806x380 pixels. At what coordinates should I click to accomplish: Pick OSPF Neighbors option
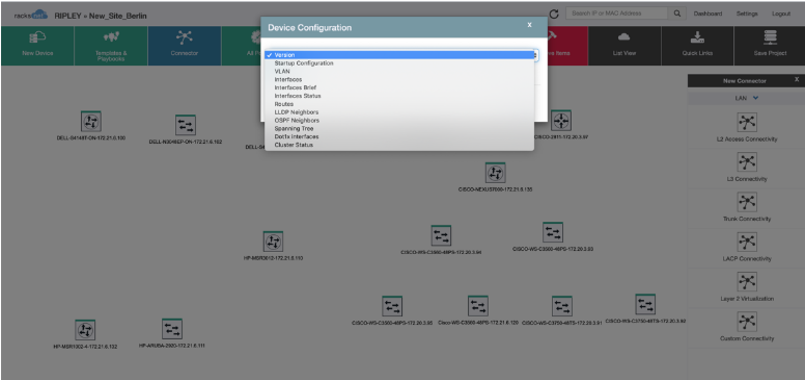[x=399, y=120]
